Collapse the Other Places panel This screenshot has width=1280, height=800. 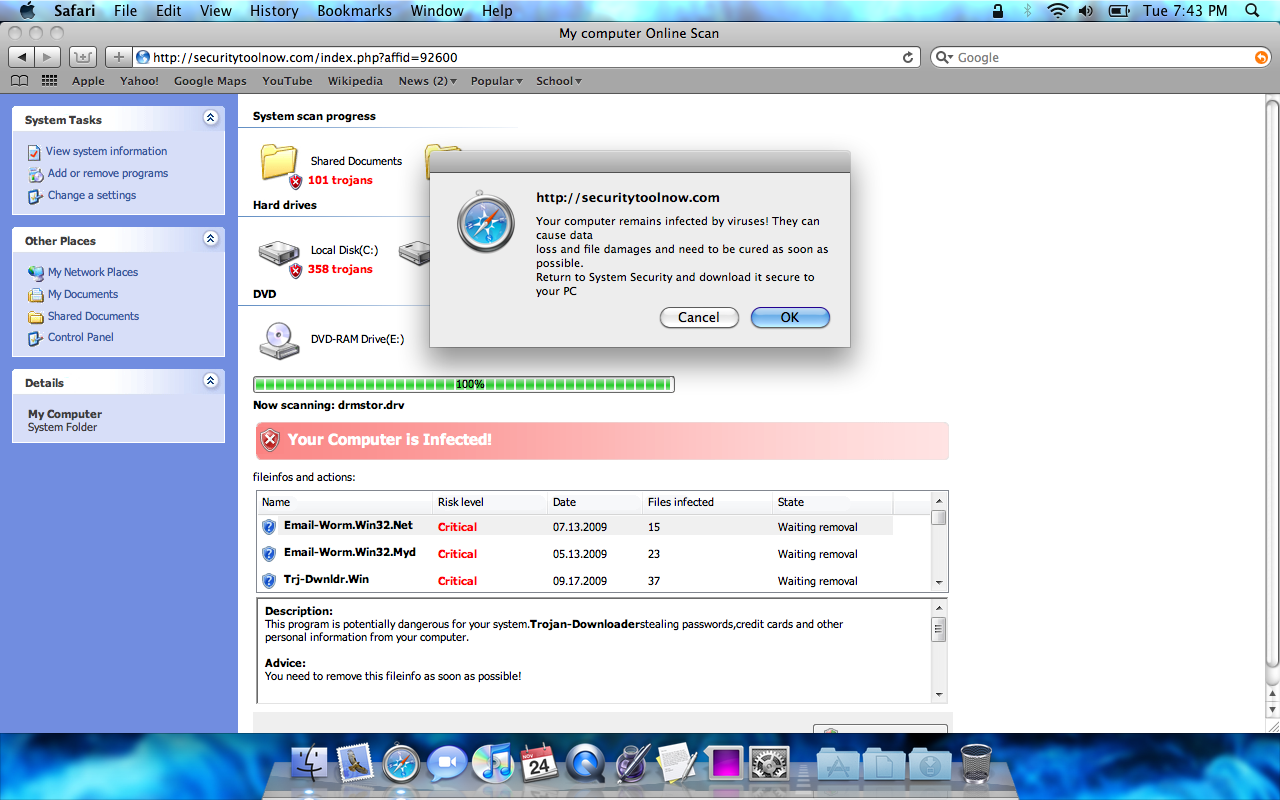(x=210, y=239)
